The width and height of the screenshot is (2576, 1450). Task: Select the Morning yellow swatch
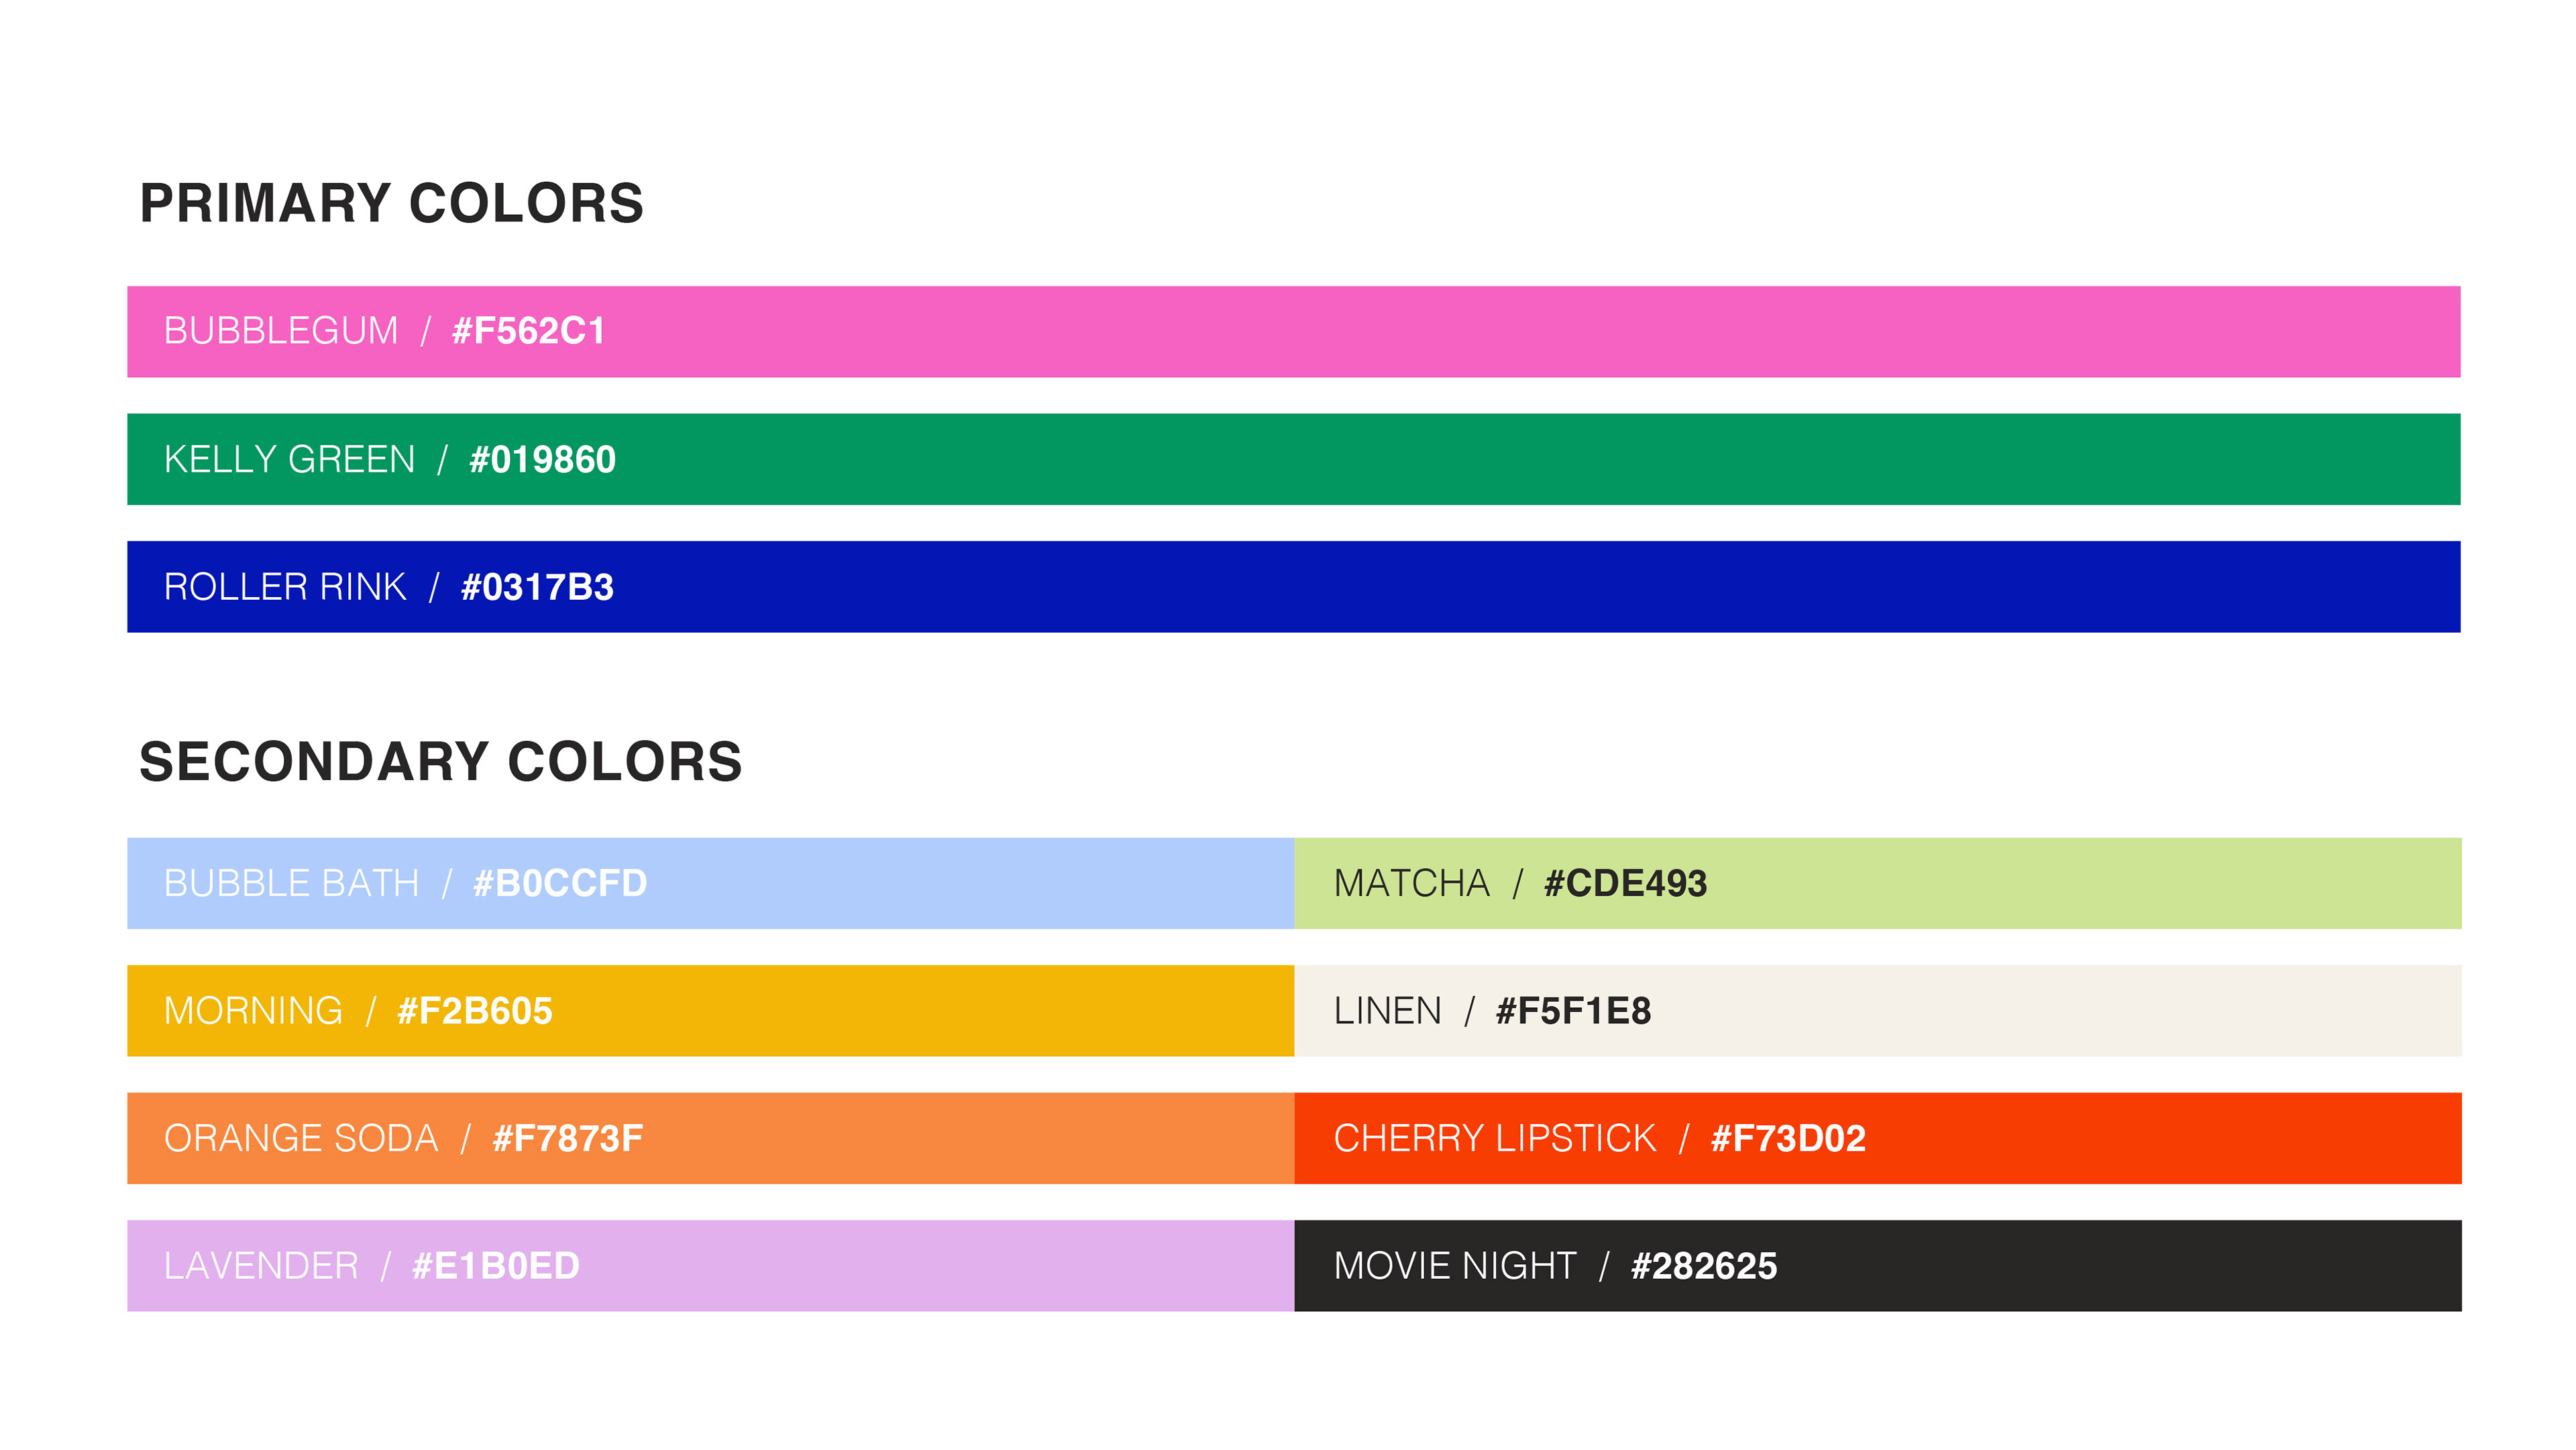710,1010
